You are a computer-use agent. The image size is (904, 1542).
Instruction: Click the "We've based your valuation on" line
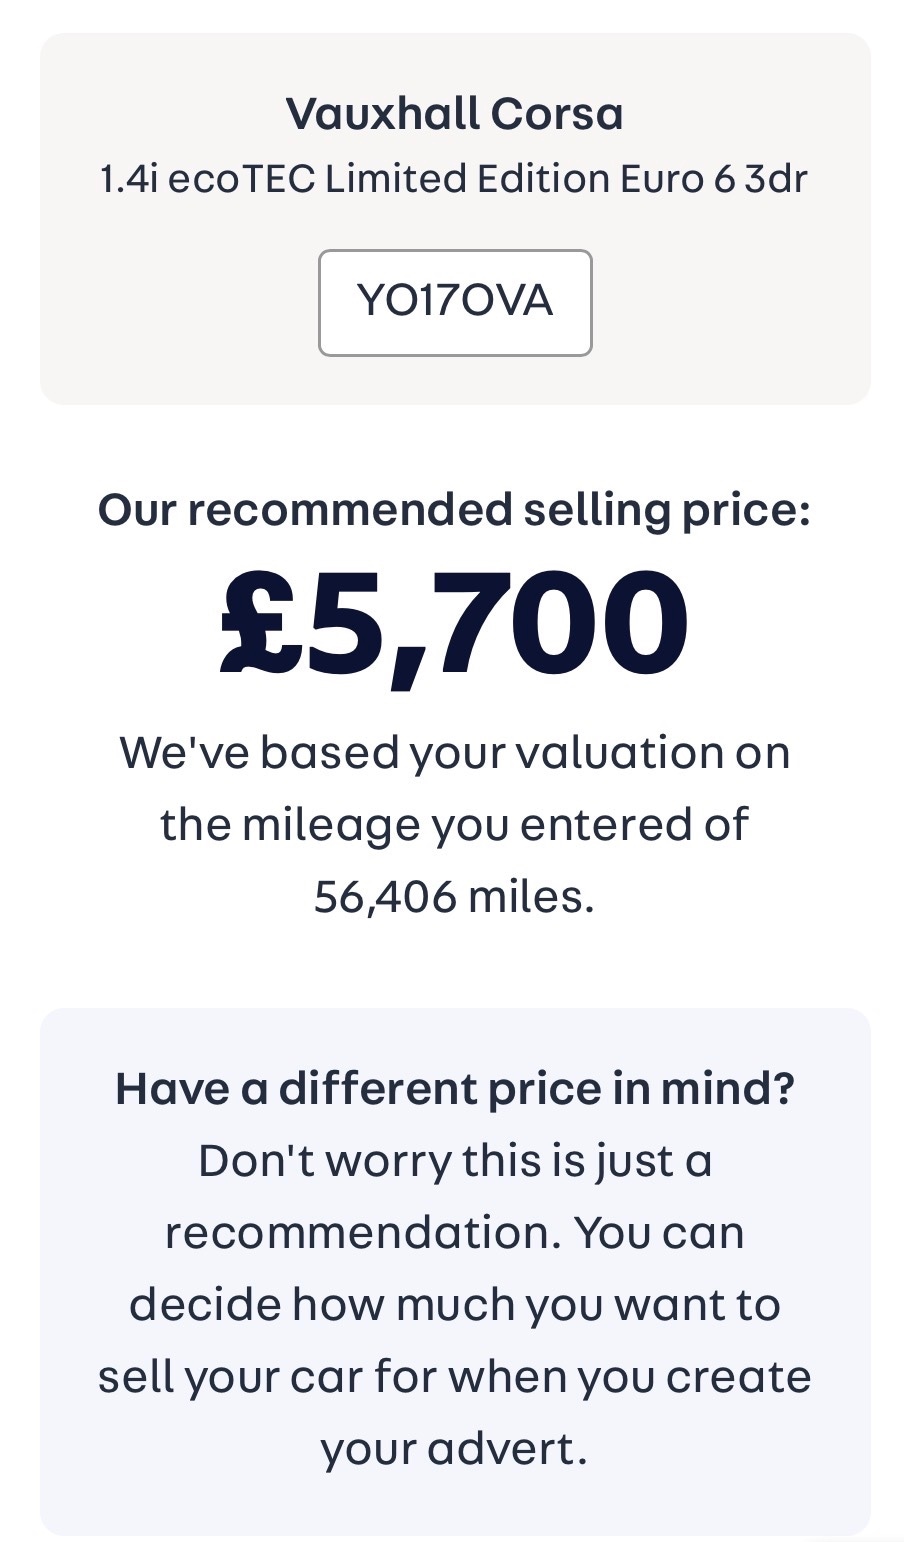[x=455, y=752]
